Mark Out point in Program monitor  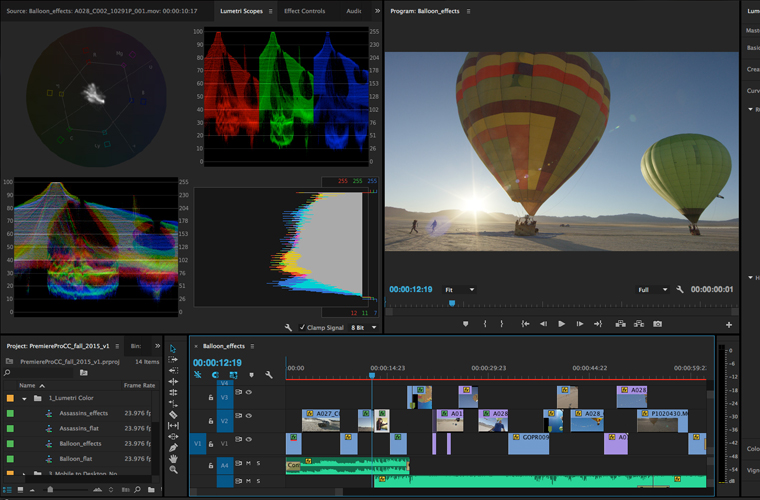click(502, 324)
